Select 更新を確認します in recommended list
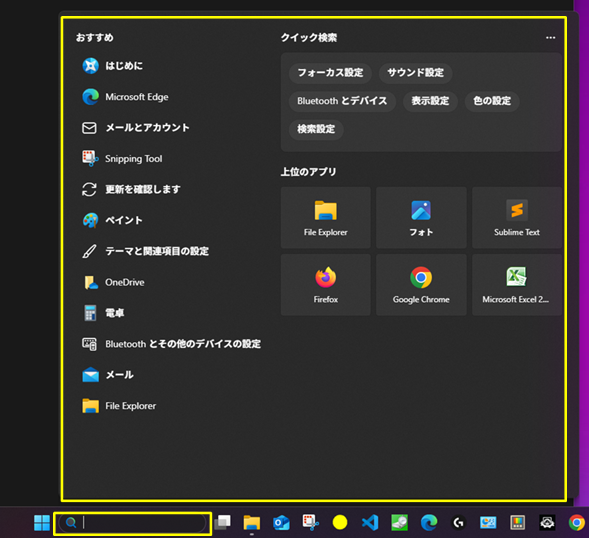This screenshot has height=538, width=589. pyautogui.click(x=131, y=189)
